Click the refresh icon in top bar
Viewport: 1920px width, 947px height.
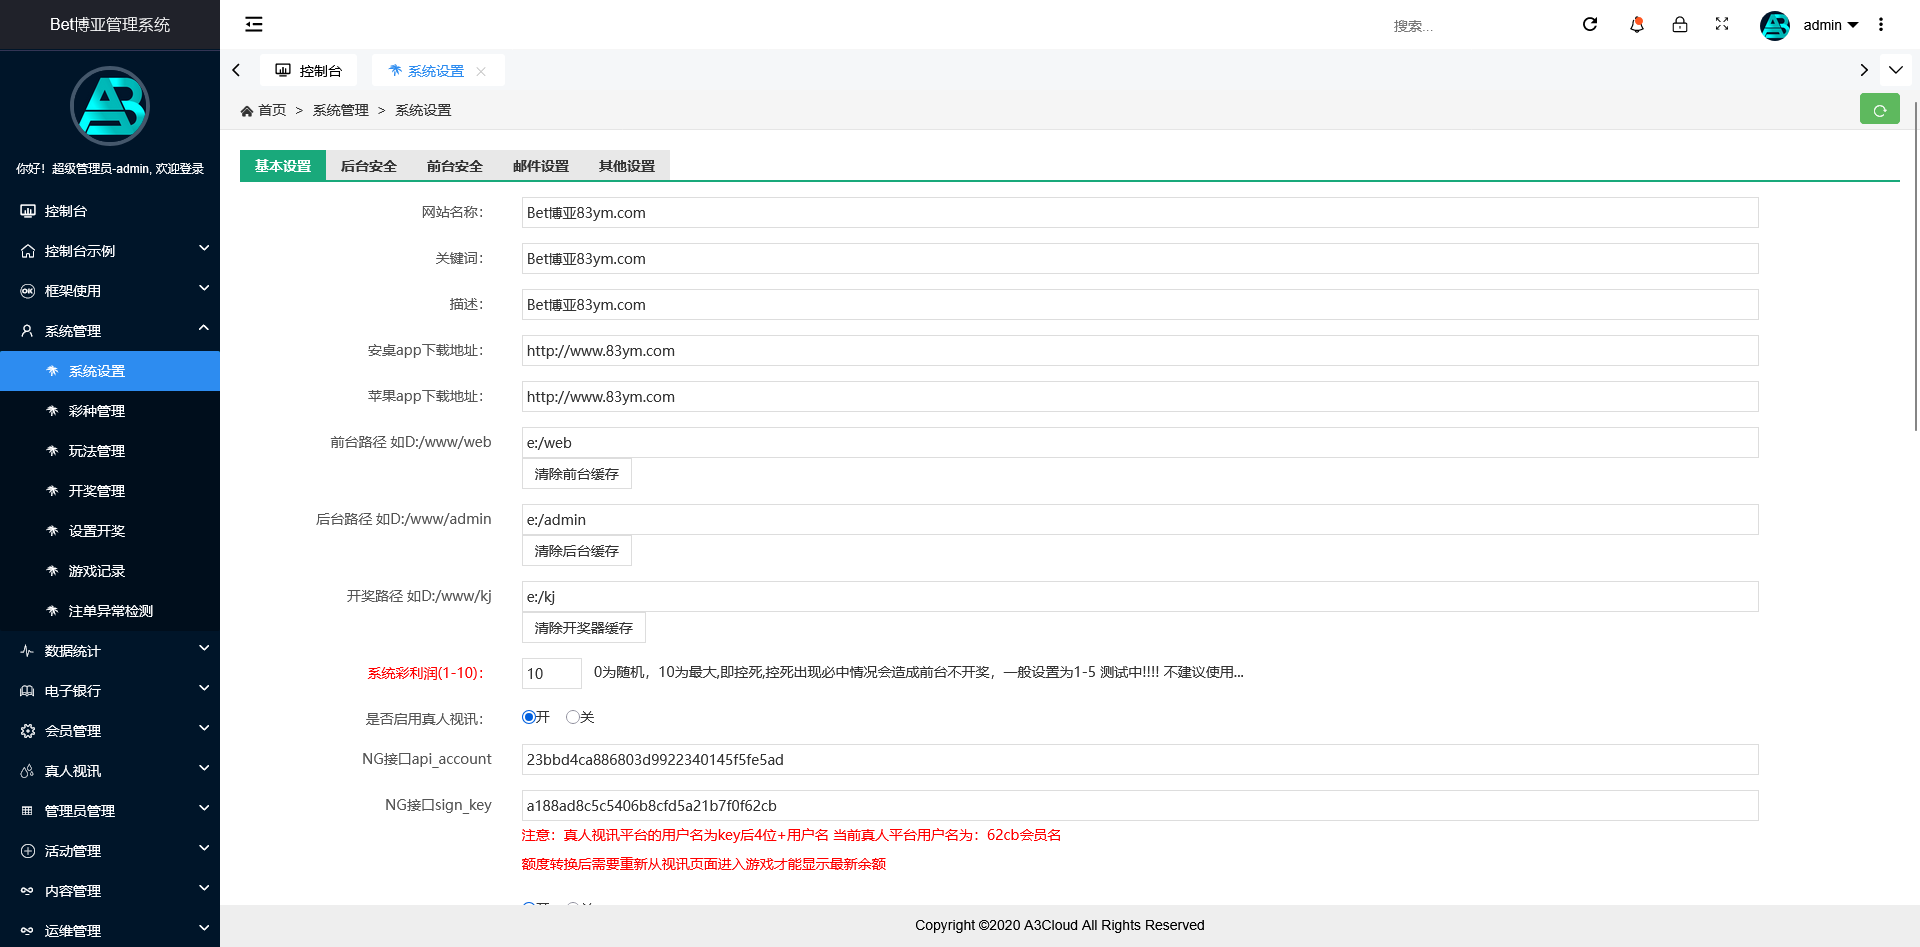click(1590, 24)
